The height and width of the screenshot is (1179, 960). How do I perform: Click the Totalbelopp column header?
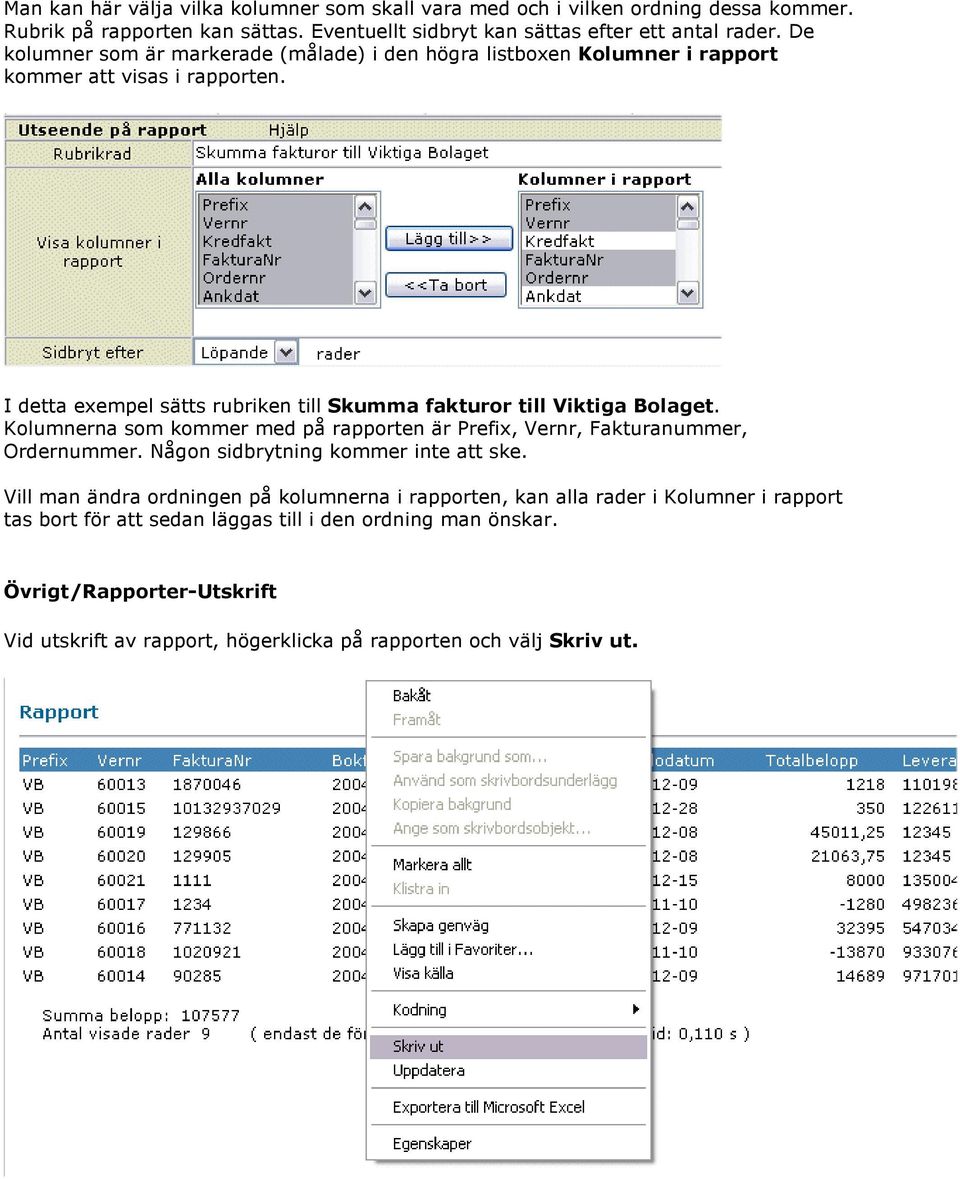(x=811, y=760)
